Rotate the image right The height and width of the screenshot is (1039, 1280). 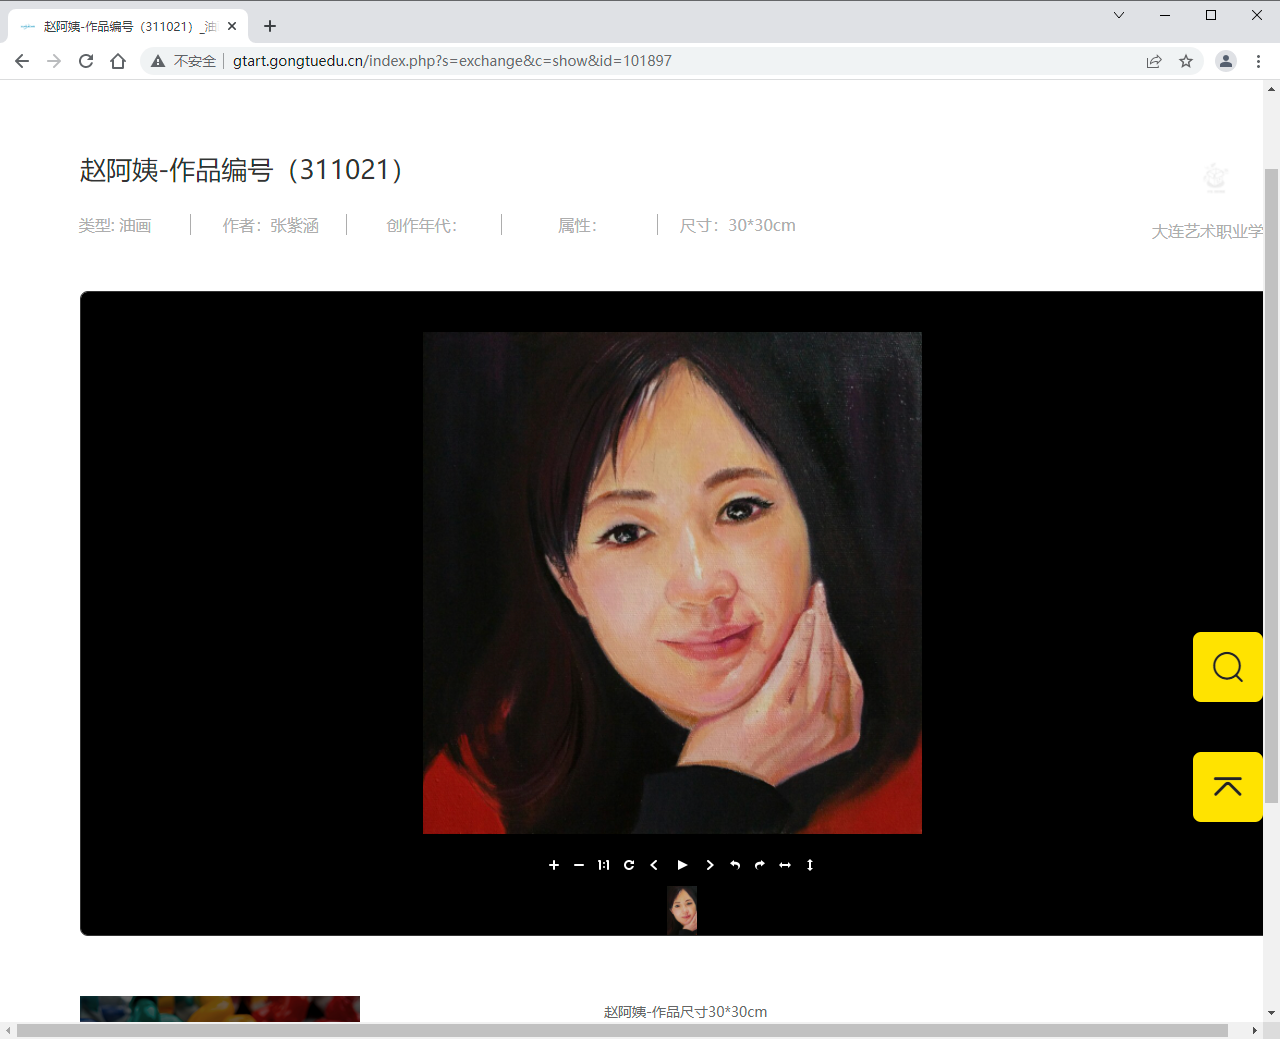760,865
